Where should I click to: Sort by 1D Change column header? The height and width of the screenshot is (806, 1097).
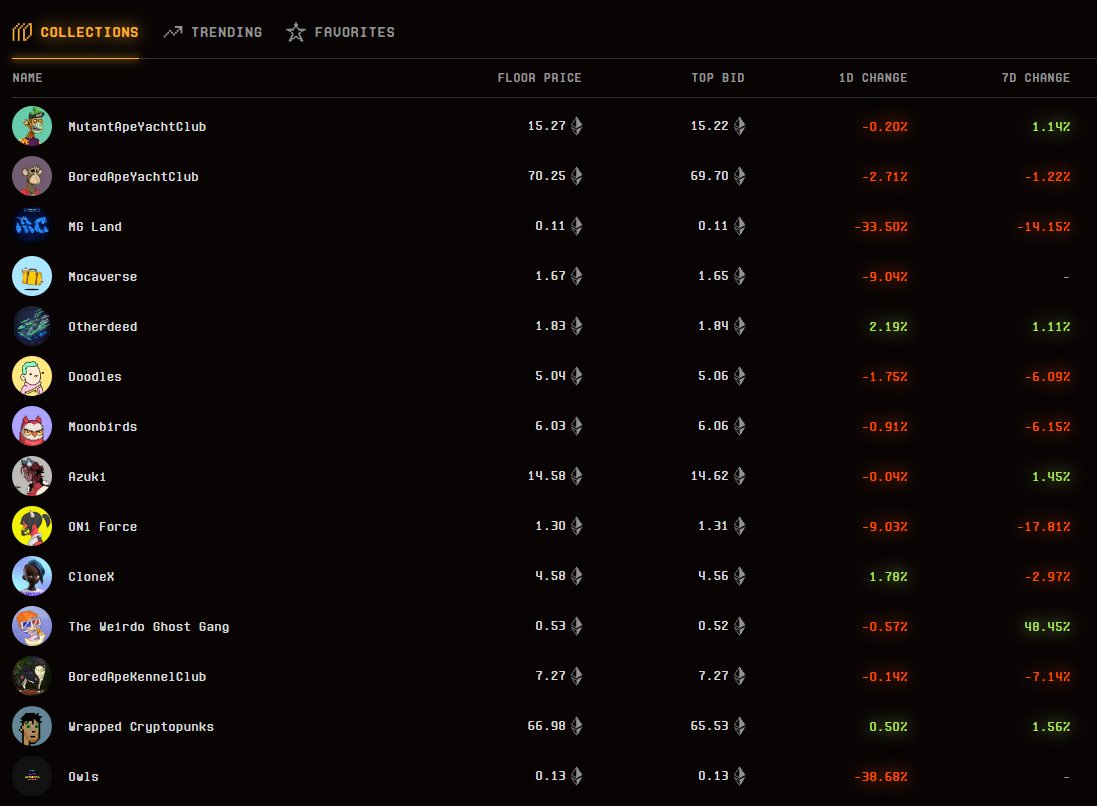pos(873,78)
